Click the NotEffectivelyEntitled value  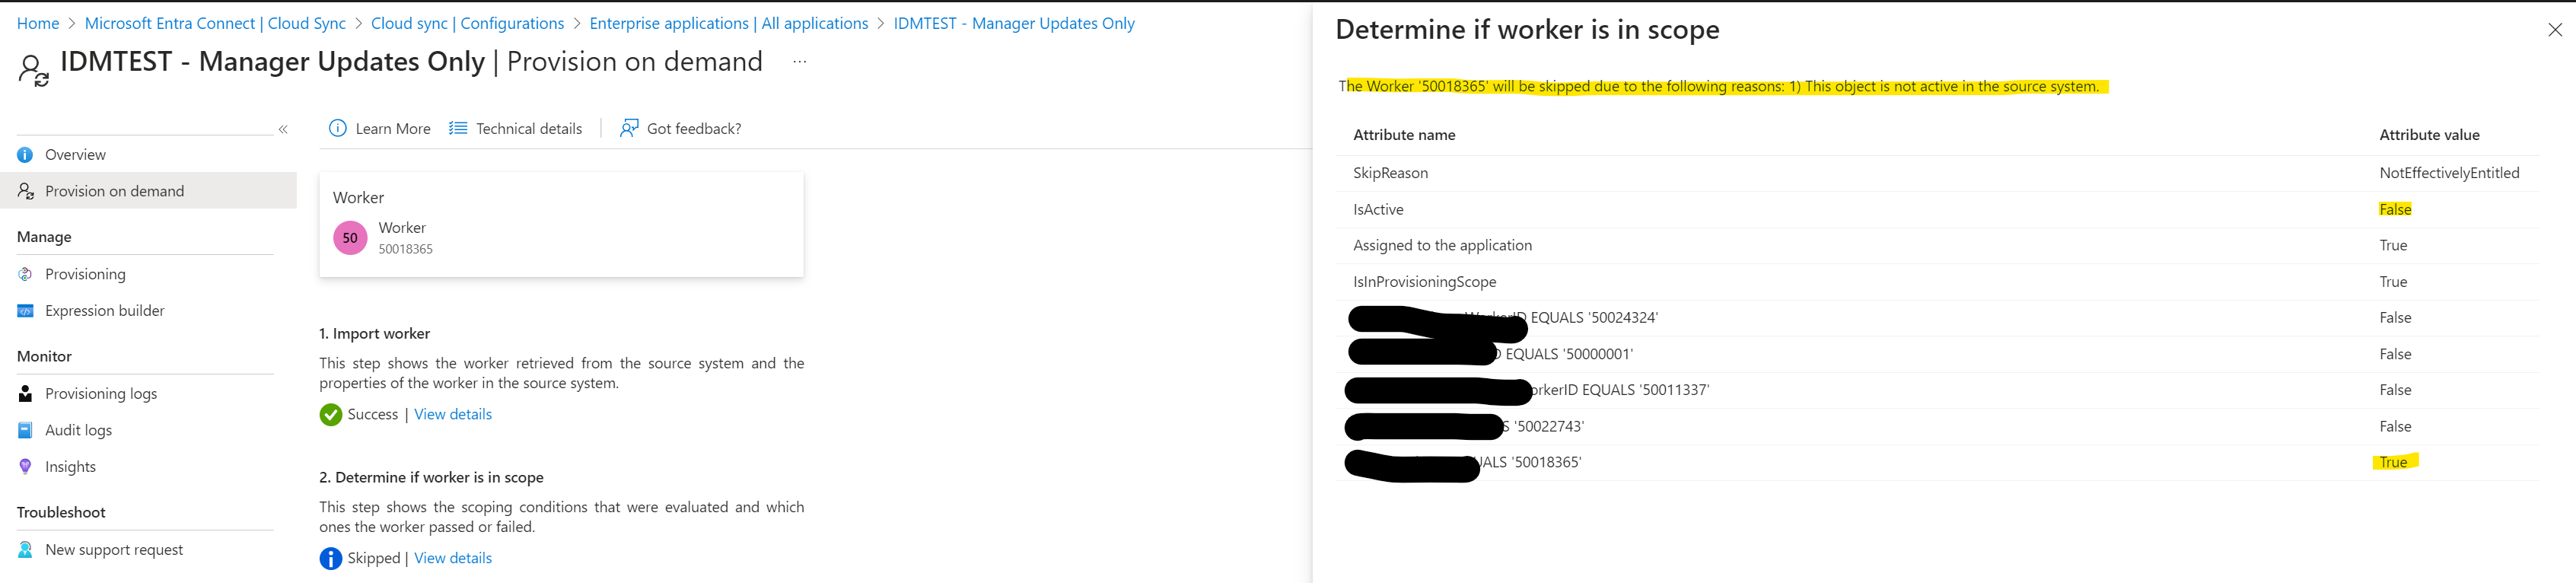coord(2449,173)
